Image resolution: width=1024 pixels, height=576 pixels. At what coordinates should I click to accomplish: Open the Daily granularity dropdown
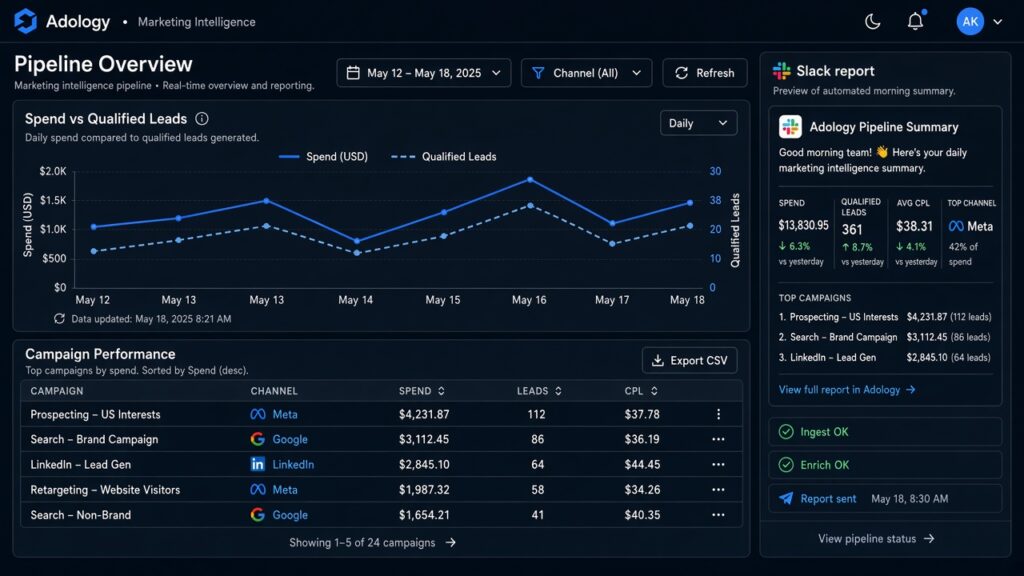698,123
